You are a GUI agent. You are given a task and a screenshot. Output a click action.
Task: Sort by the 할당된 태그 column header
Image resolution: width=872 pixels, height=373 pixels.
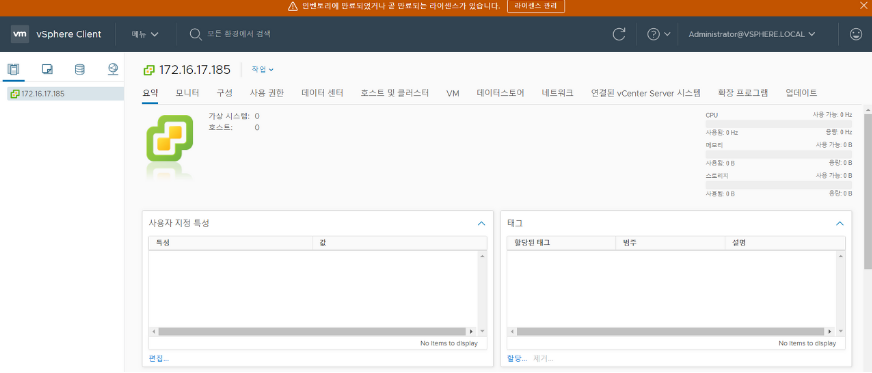coord(561,243)
